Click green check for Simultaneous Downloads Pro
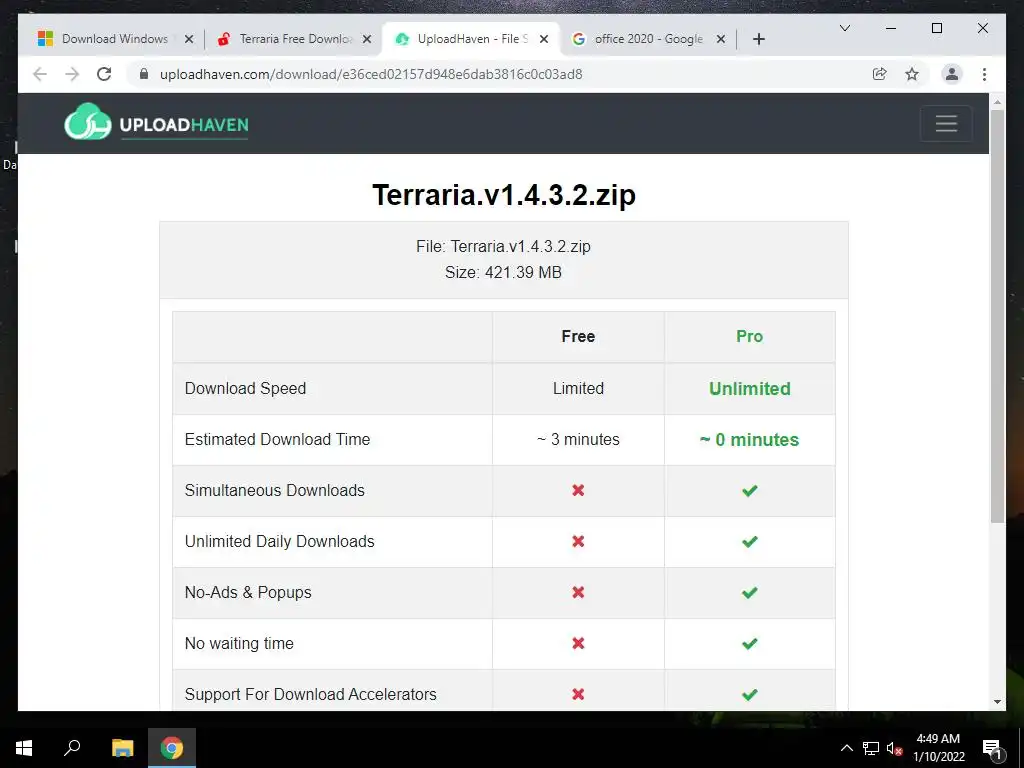 (750, 490)
